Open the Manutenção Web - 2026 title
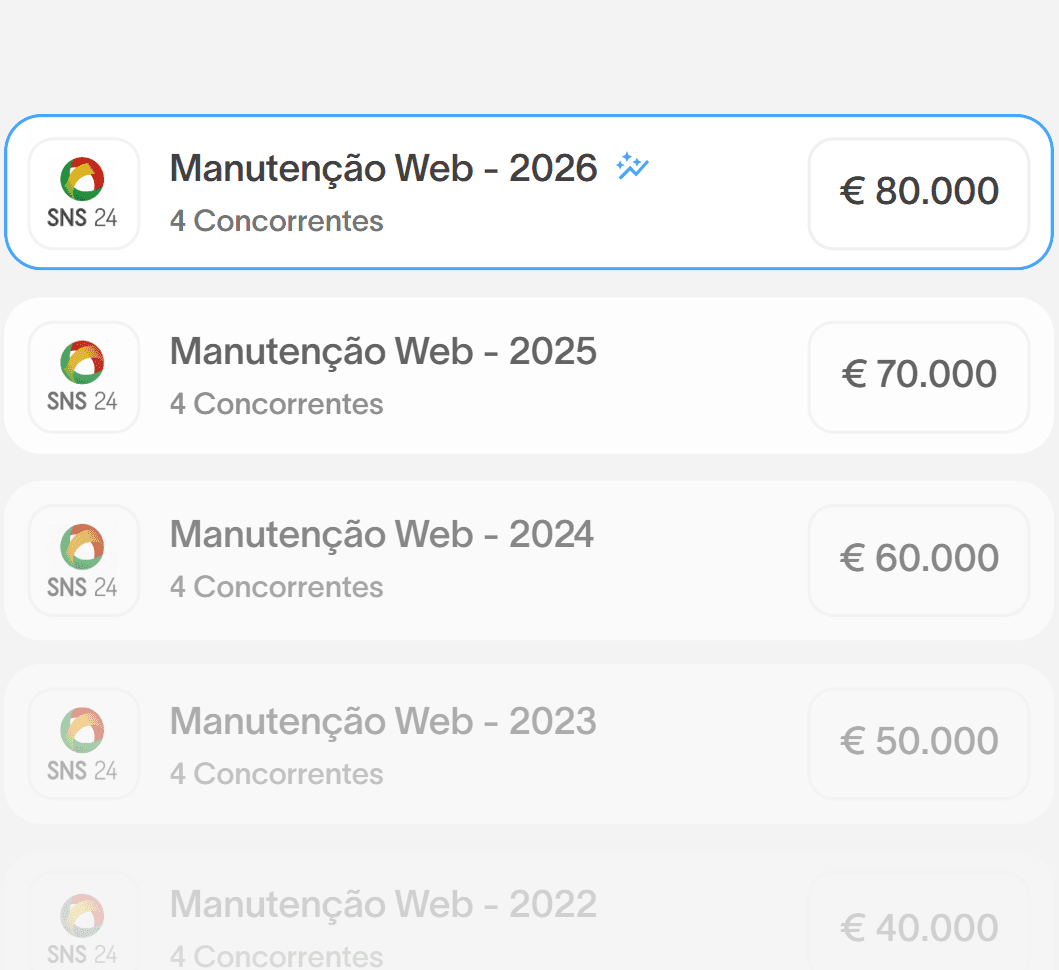 click(x=383, y=168)
